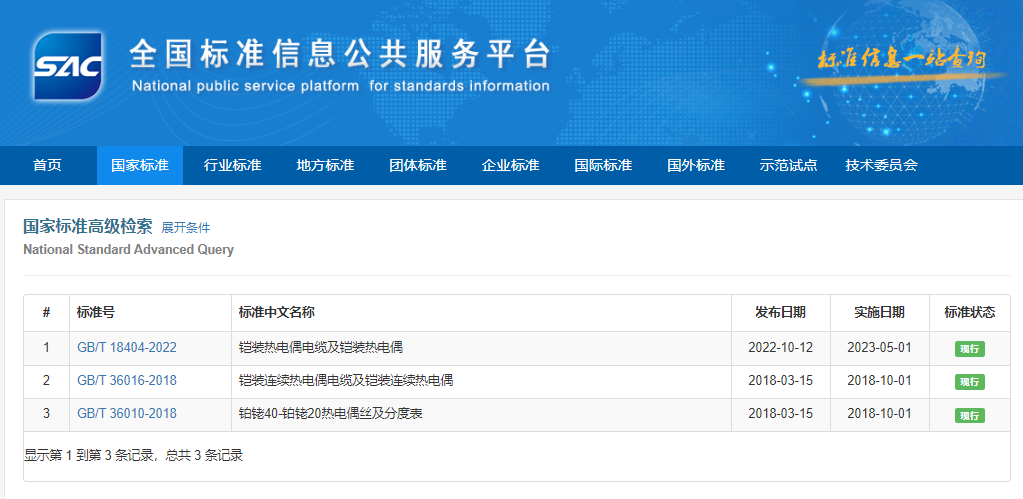Click the 现行 status badge in row 2
Viewport: 1023px width, 499px height.
[x=969, y=382]
